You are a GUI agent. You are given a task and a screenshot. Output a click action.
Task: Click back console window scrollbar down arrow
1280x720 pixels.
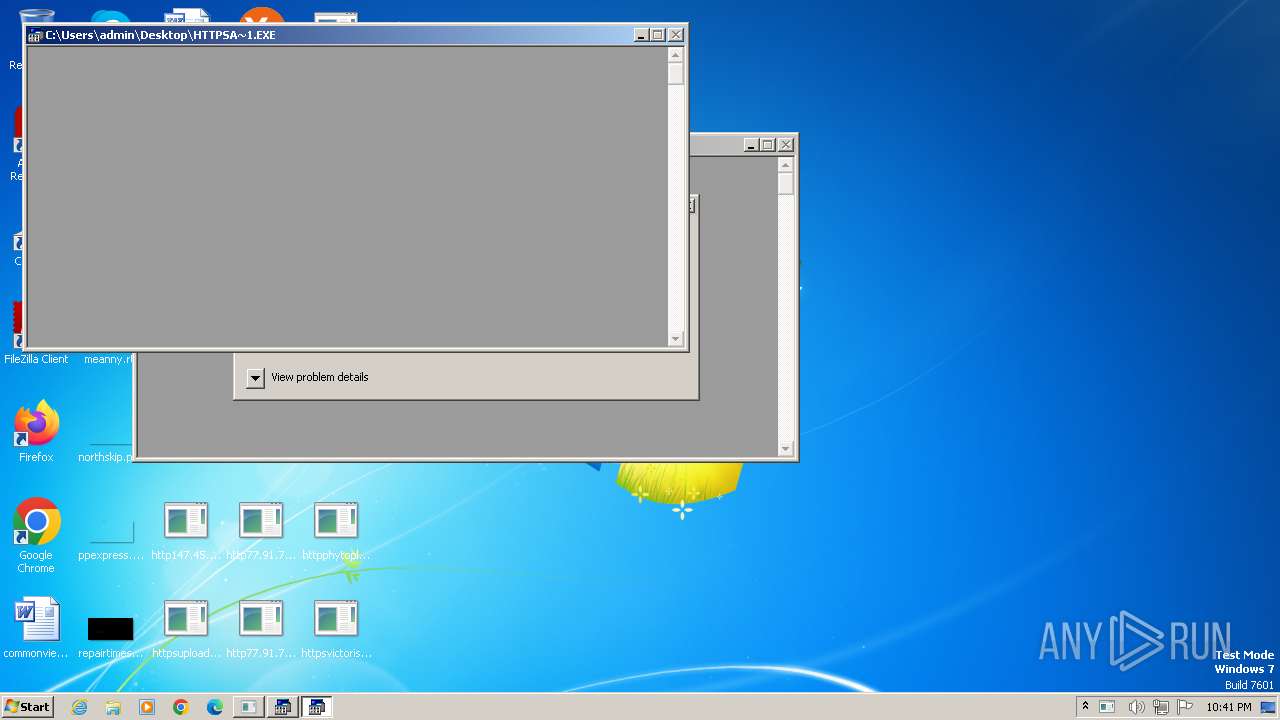786,448
